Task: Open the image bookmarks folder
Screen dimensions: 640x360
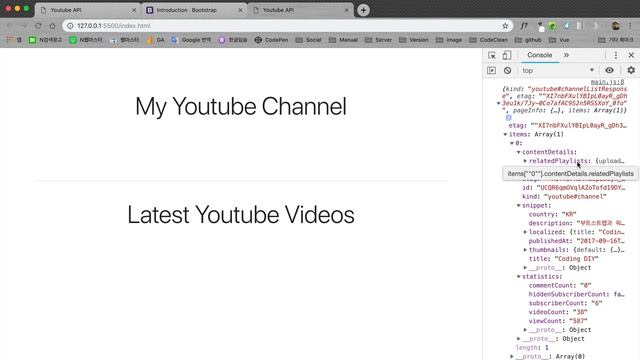Action: pyautogui.click(x=449, y=40)
